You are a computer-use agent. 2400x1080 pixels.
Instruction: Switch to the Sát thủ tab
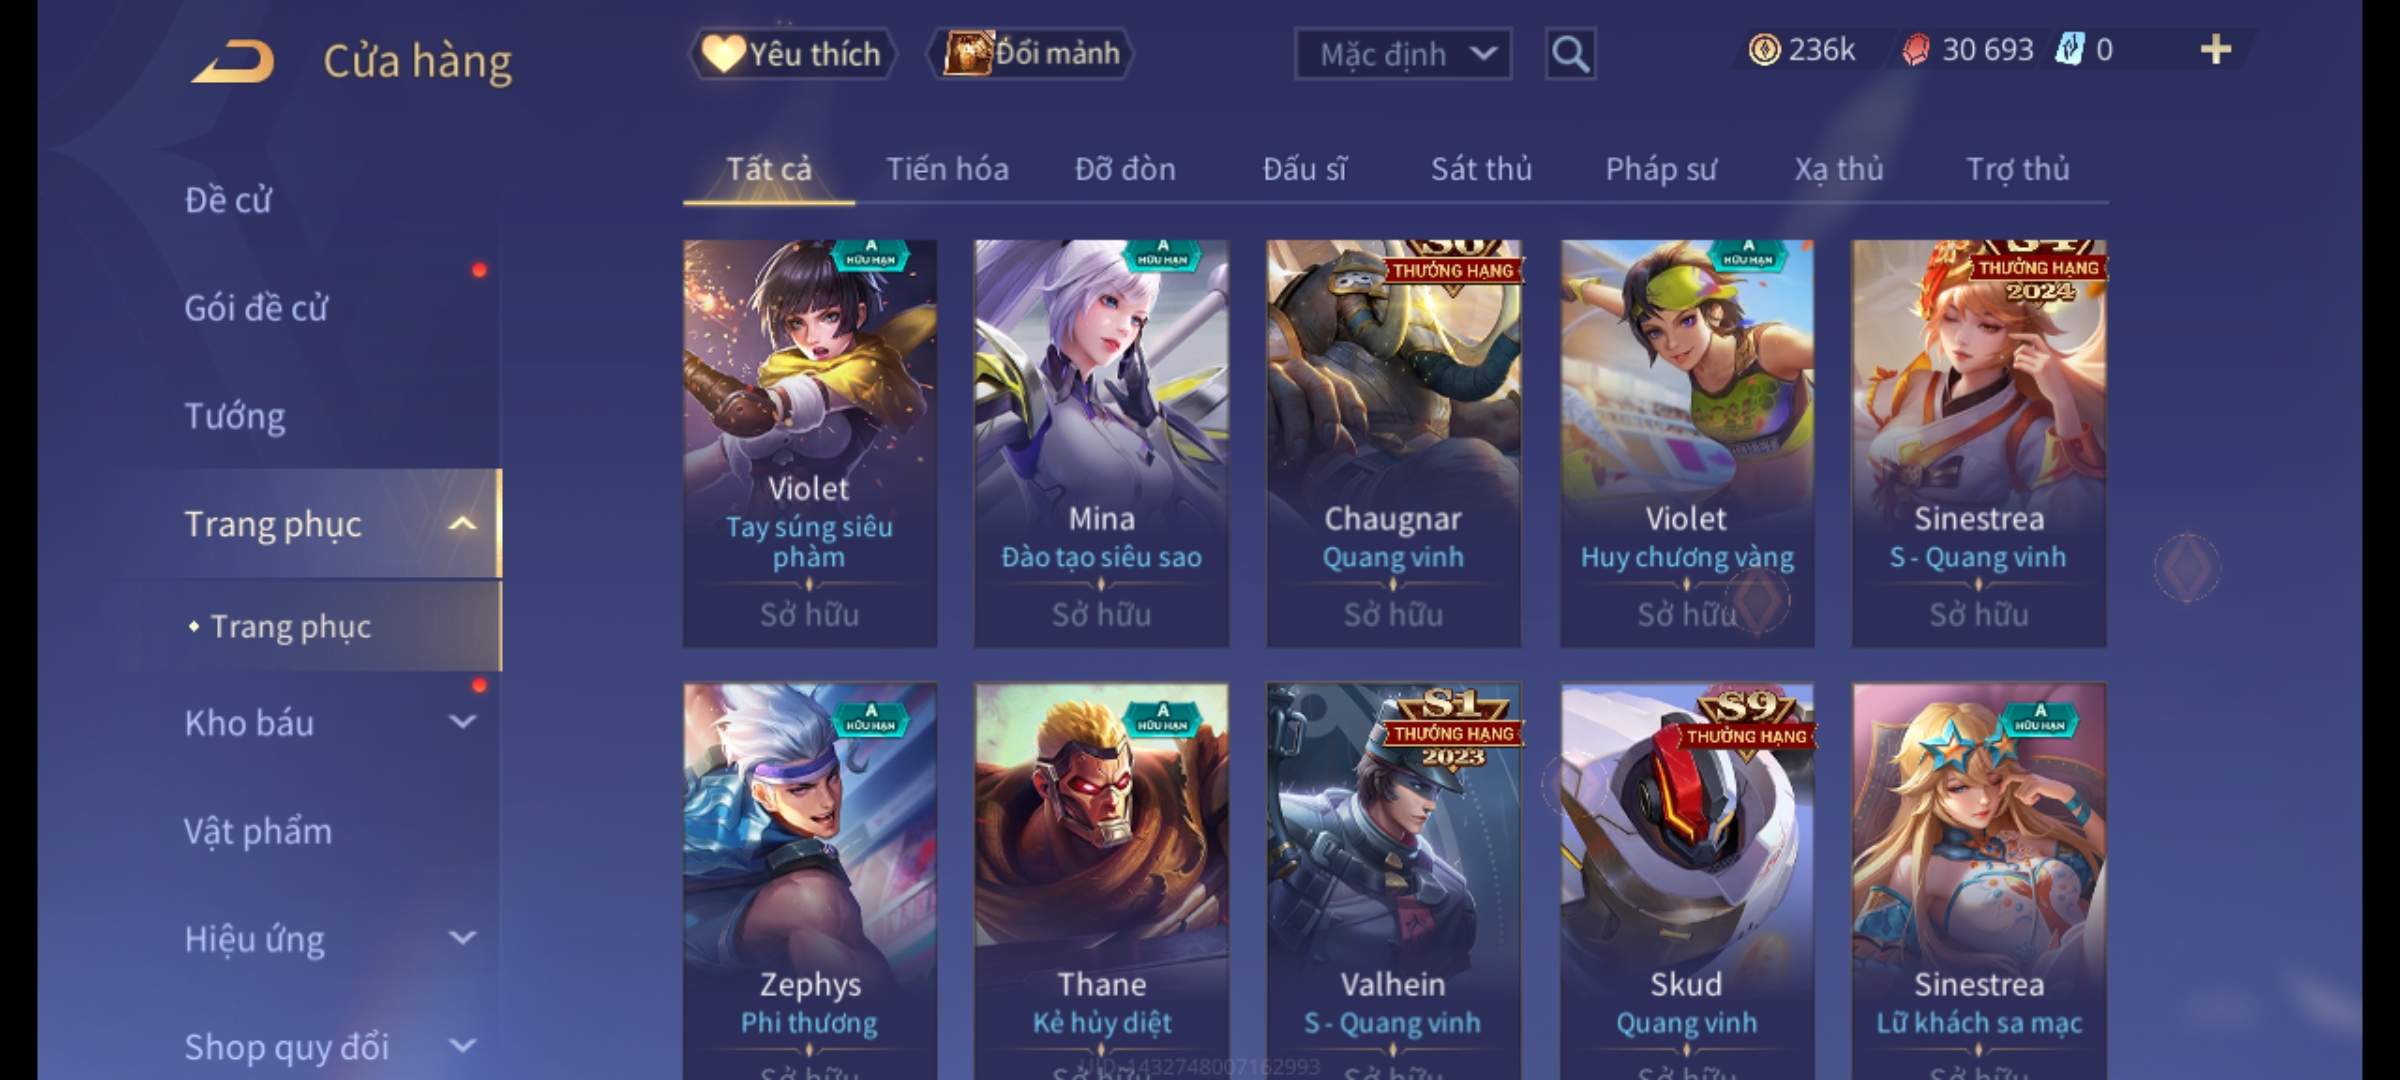(x=1481, y=169)
